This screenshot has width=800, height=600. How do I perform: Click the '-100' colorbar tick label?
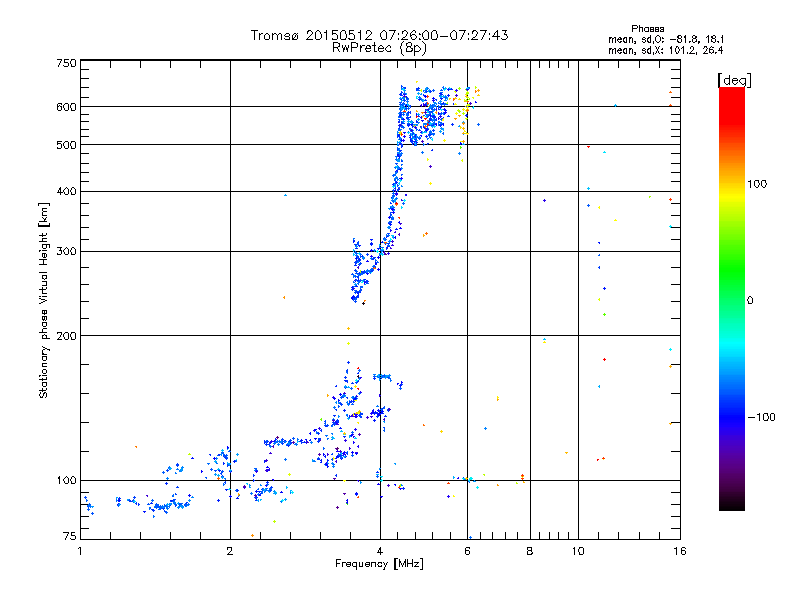click(762, 417)
